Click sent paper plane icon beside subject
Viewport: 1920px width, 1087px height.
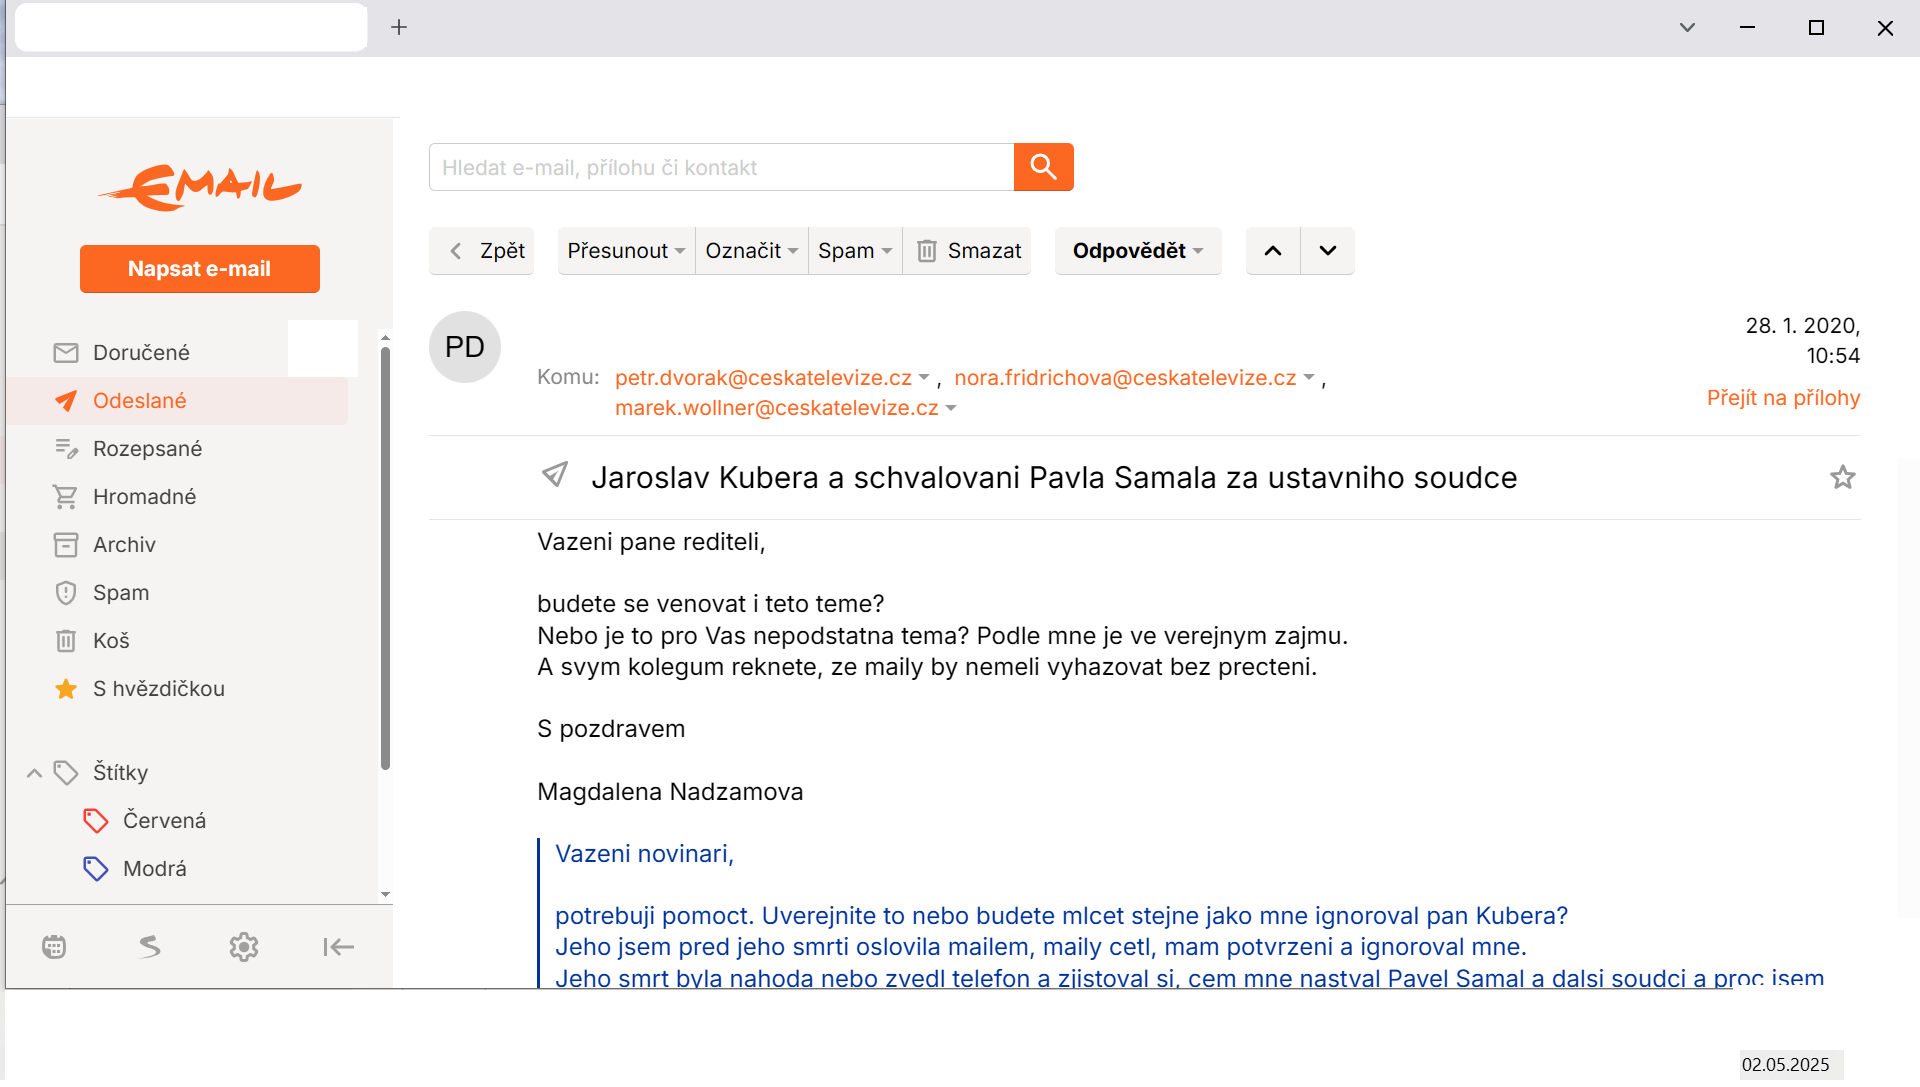coord(555,474)
